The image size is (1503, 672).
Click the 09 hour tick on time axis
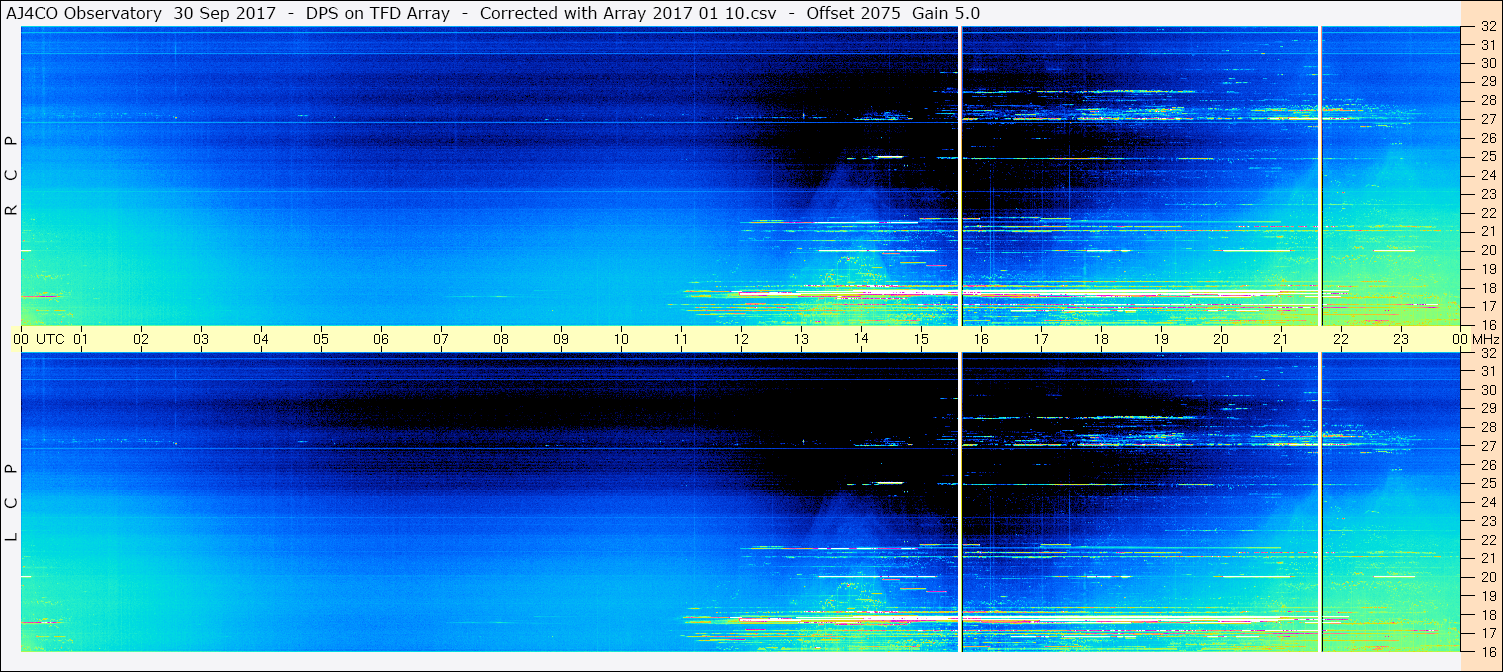click(x=561, y=339)
